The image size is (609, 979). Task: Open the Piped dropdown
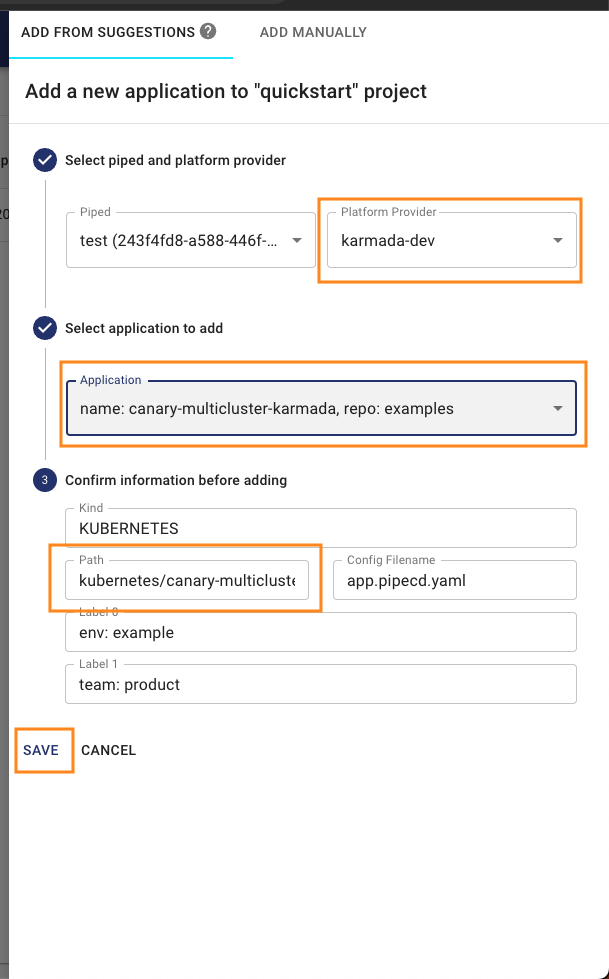pos(191,240)
